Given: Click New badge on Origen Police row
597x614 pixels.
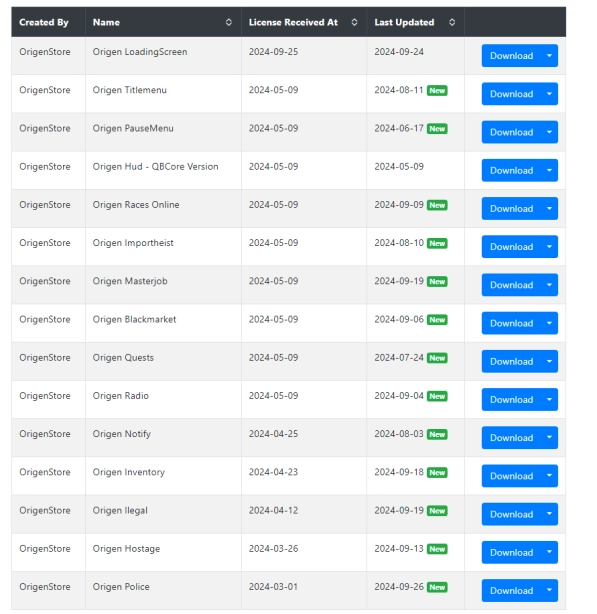Looking at the screenshot, I should click(x=437, y=587).
